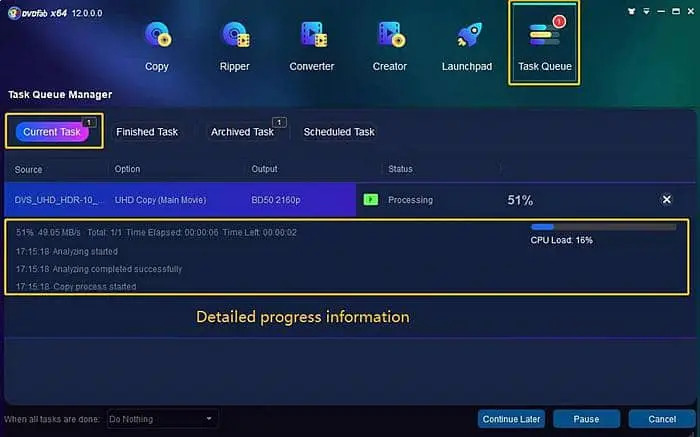Viewport: 700px width, 437px height.
Task: Click the 51% progress value
Action: coord(520,200)
